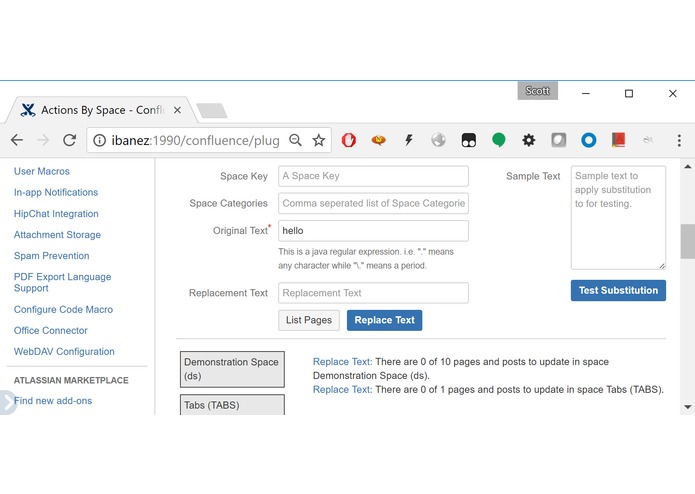This screenshot has width=695, height=494.
Task: Click Find new add-ons link
Action: coord(53,401)
